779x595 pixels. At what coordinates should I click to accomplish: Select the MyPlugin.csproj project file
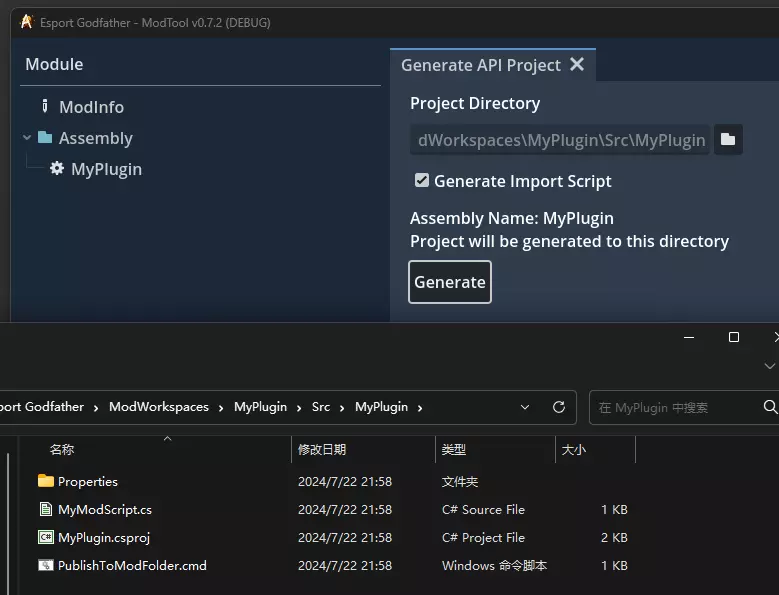(103, 538)
